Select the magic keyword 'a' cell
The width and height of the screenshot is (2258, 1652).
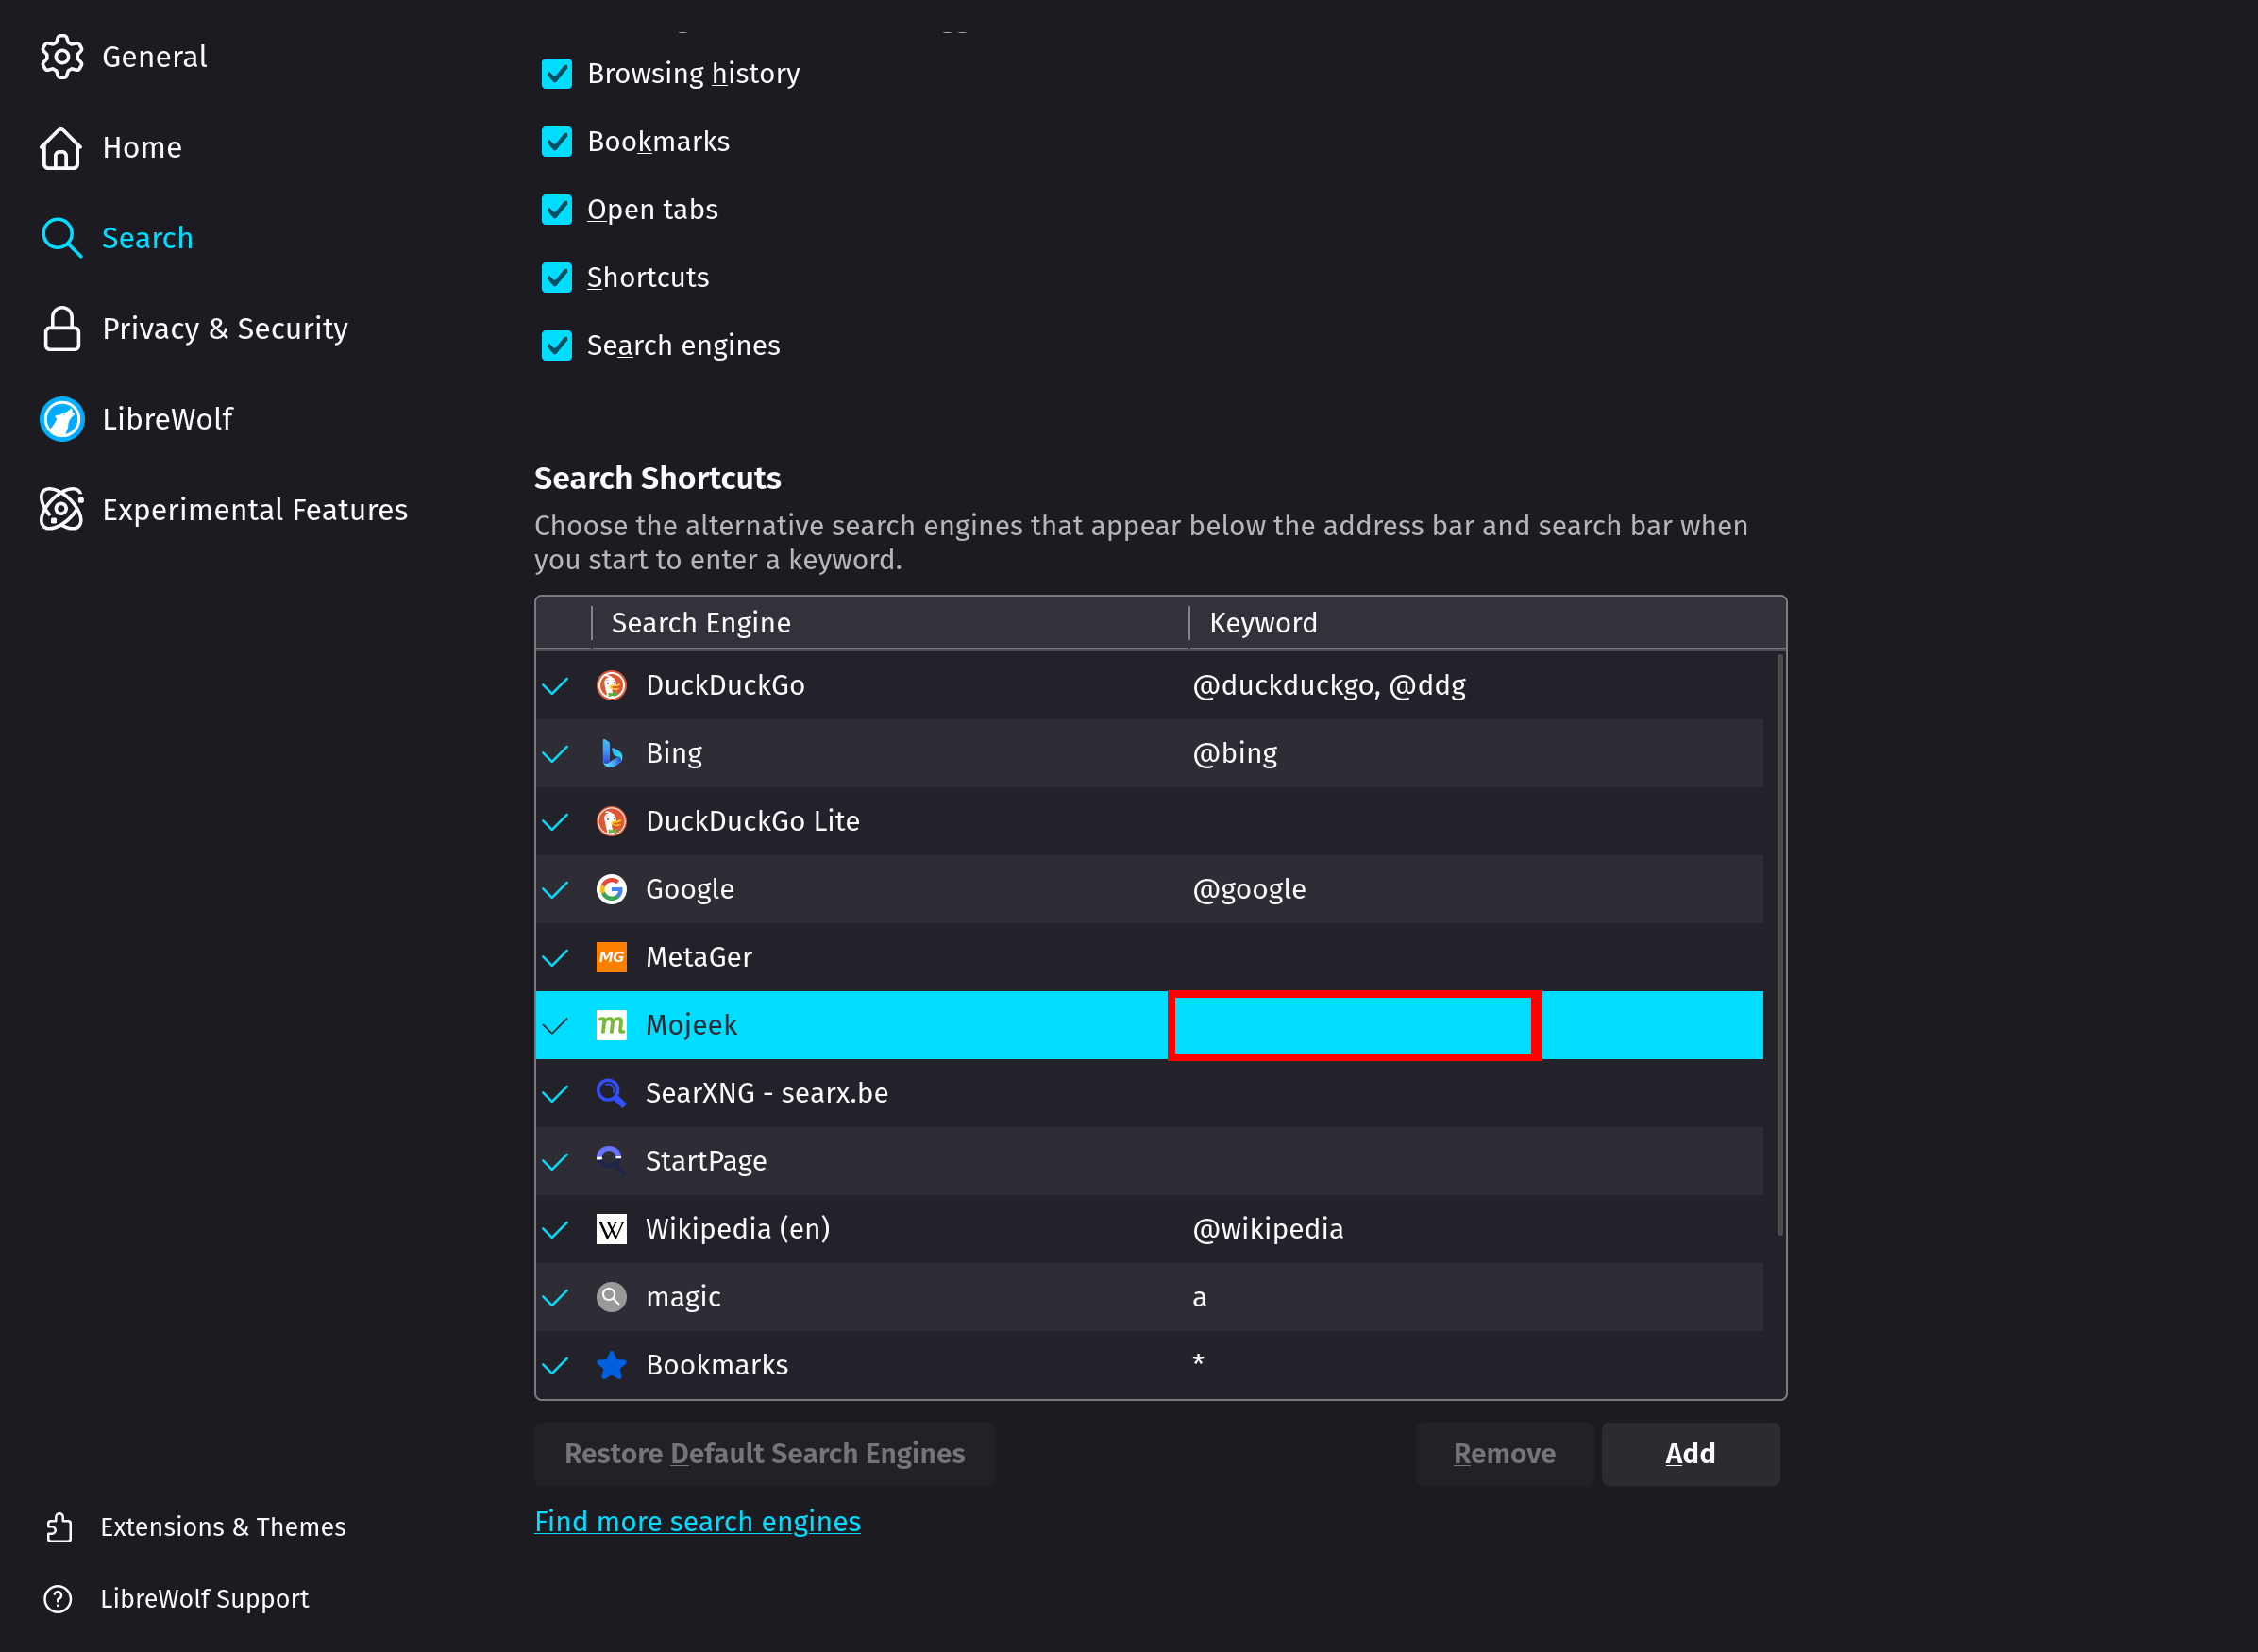1199,1297
